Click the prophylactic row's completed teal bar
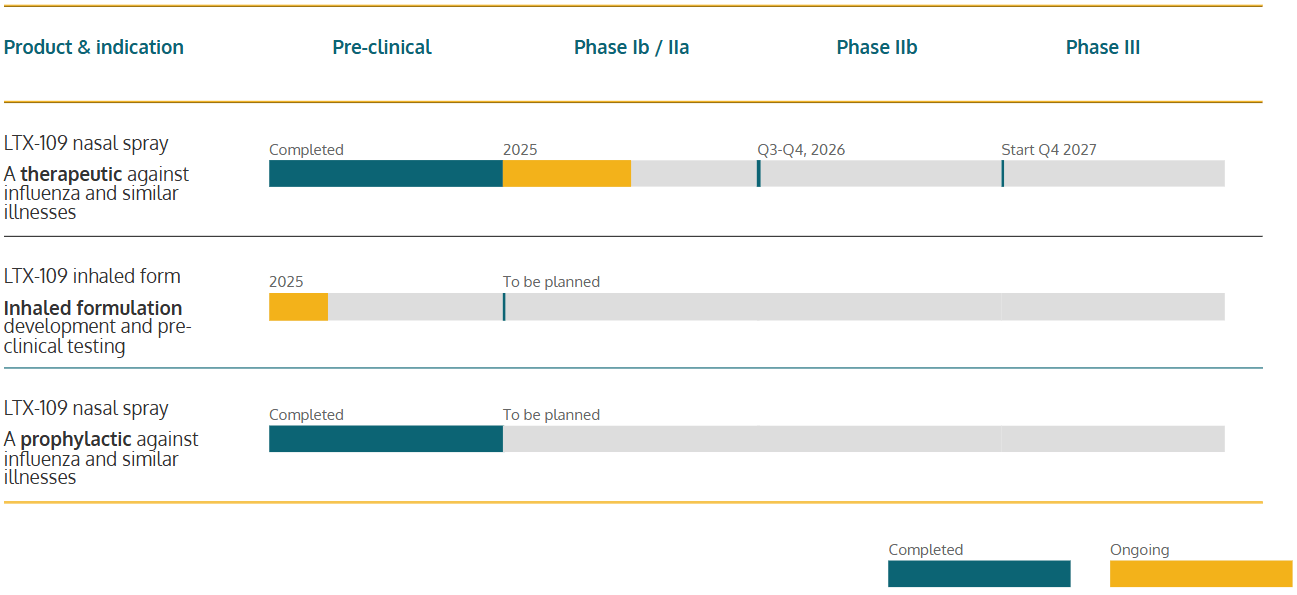Image resolution: width=1297 pixels, height=595 pixels. [x=385, y=439]
